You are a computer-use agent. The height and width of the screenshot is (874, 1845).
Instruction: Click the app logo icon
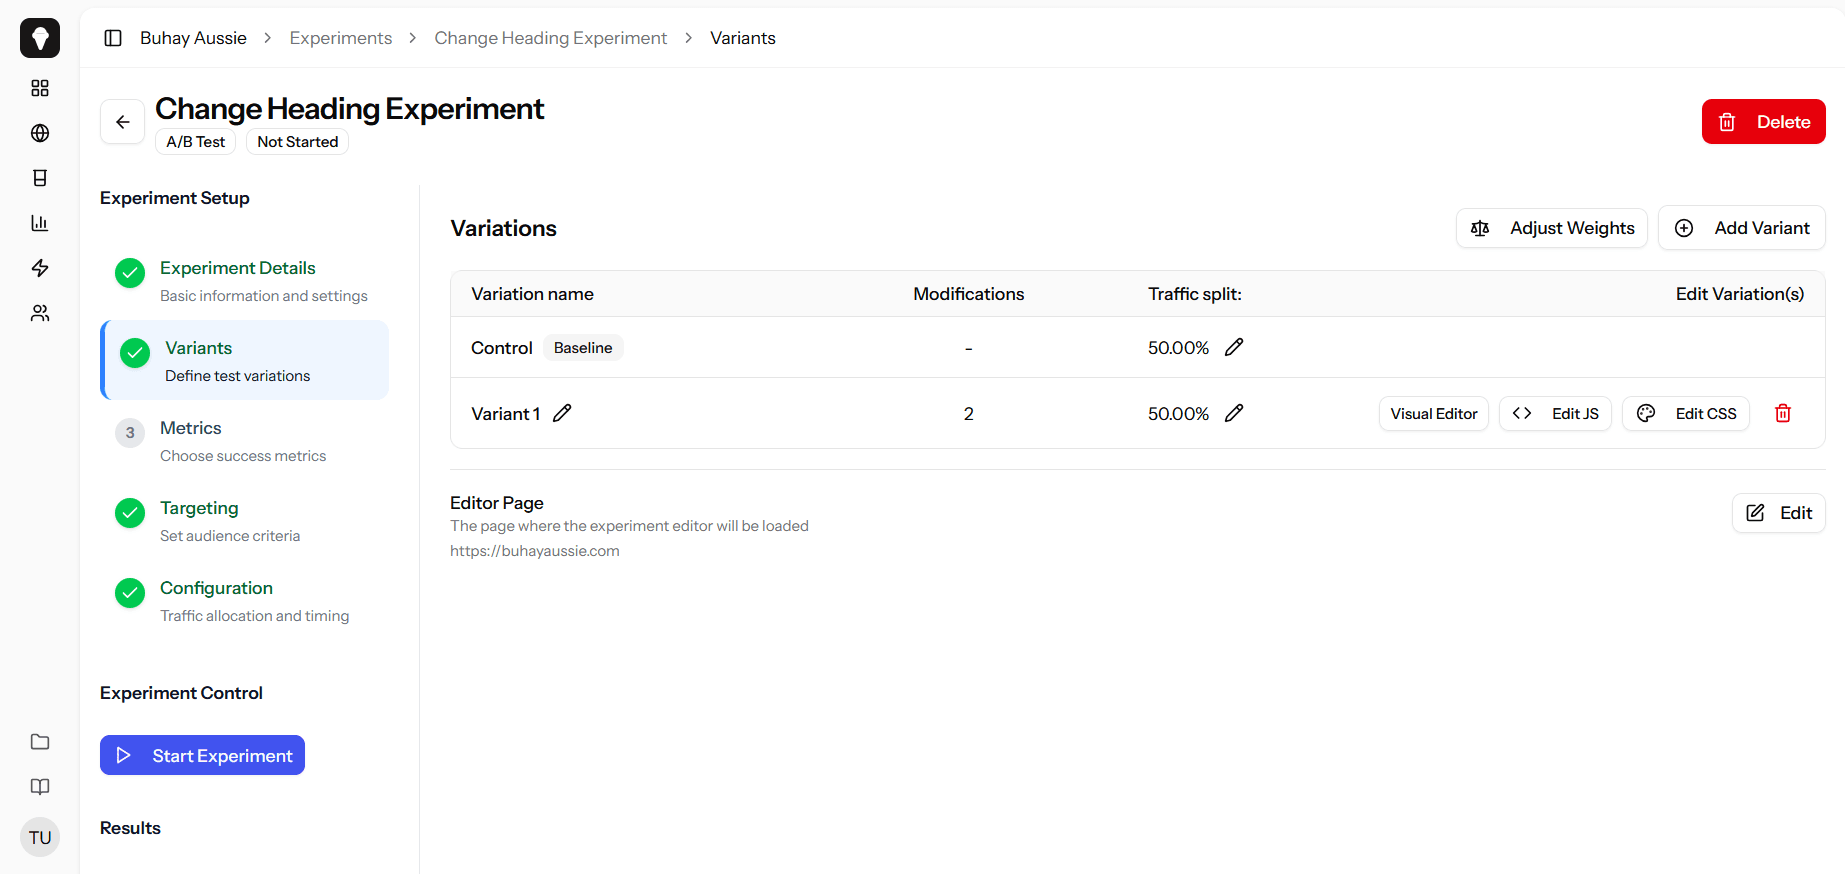coord(40,38)
